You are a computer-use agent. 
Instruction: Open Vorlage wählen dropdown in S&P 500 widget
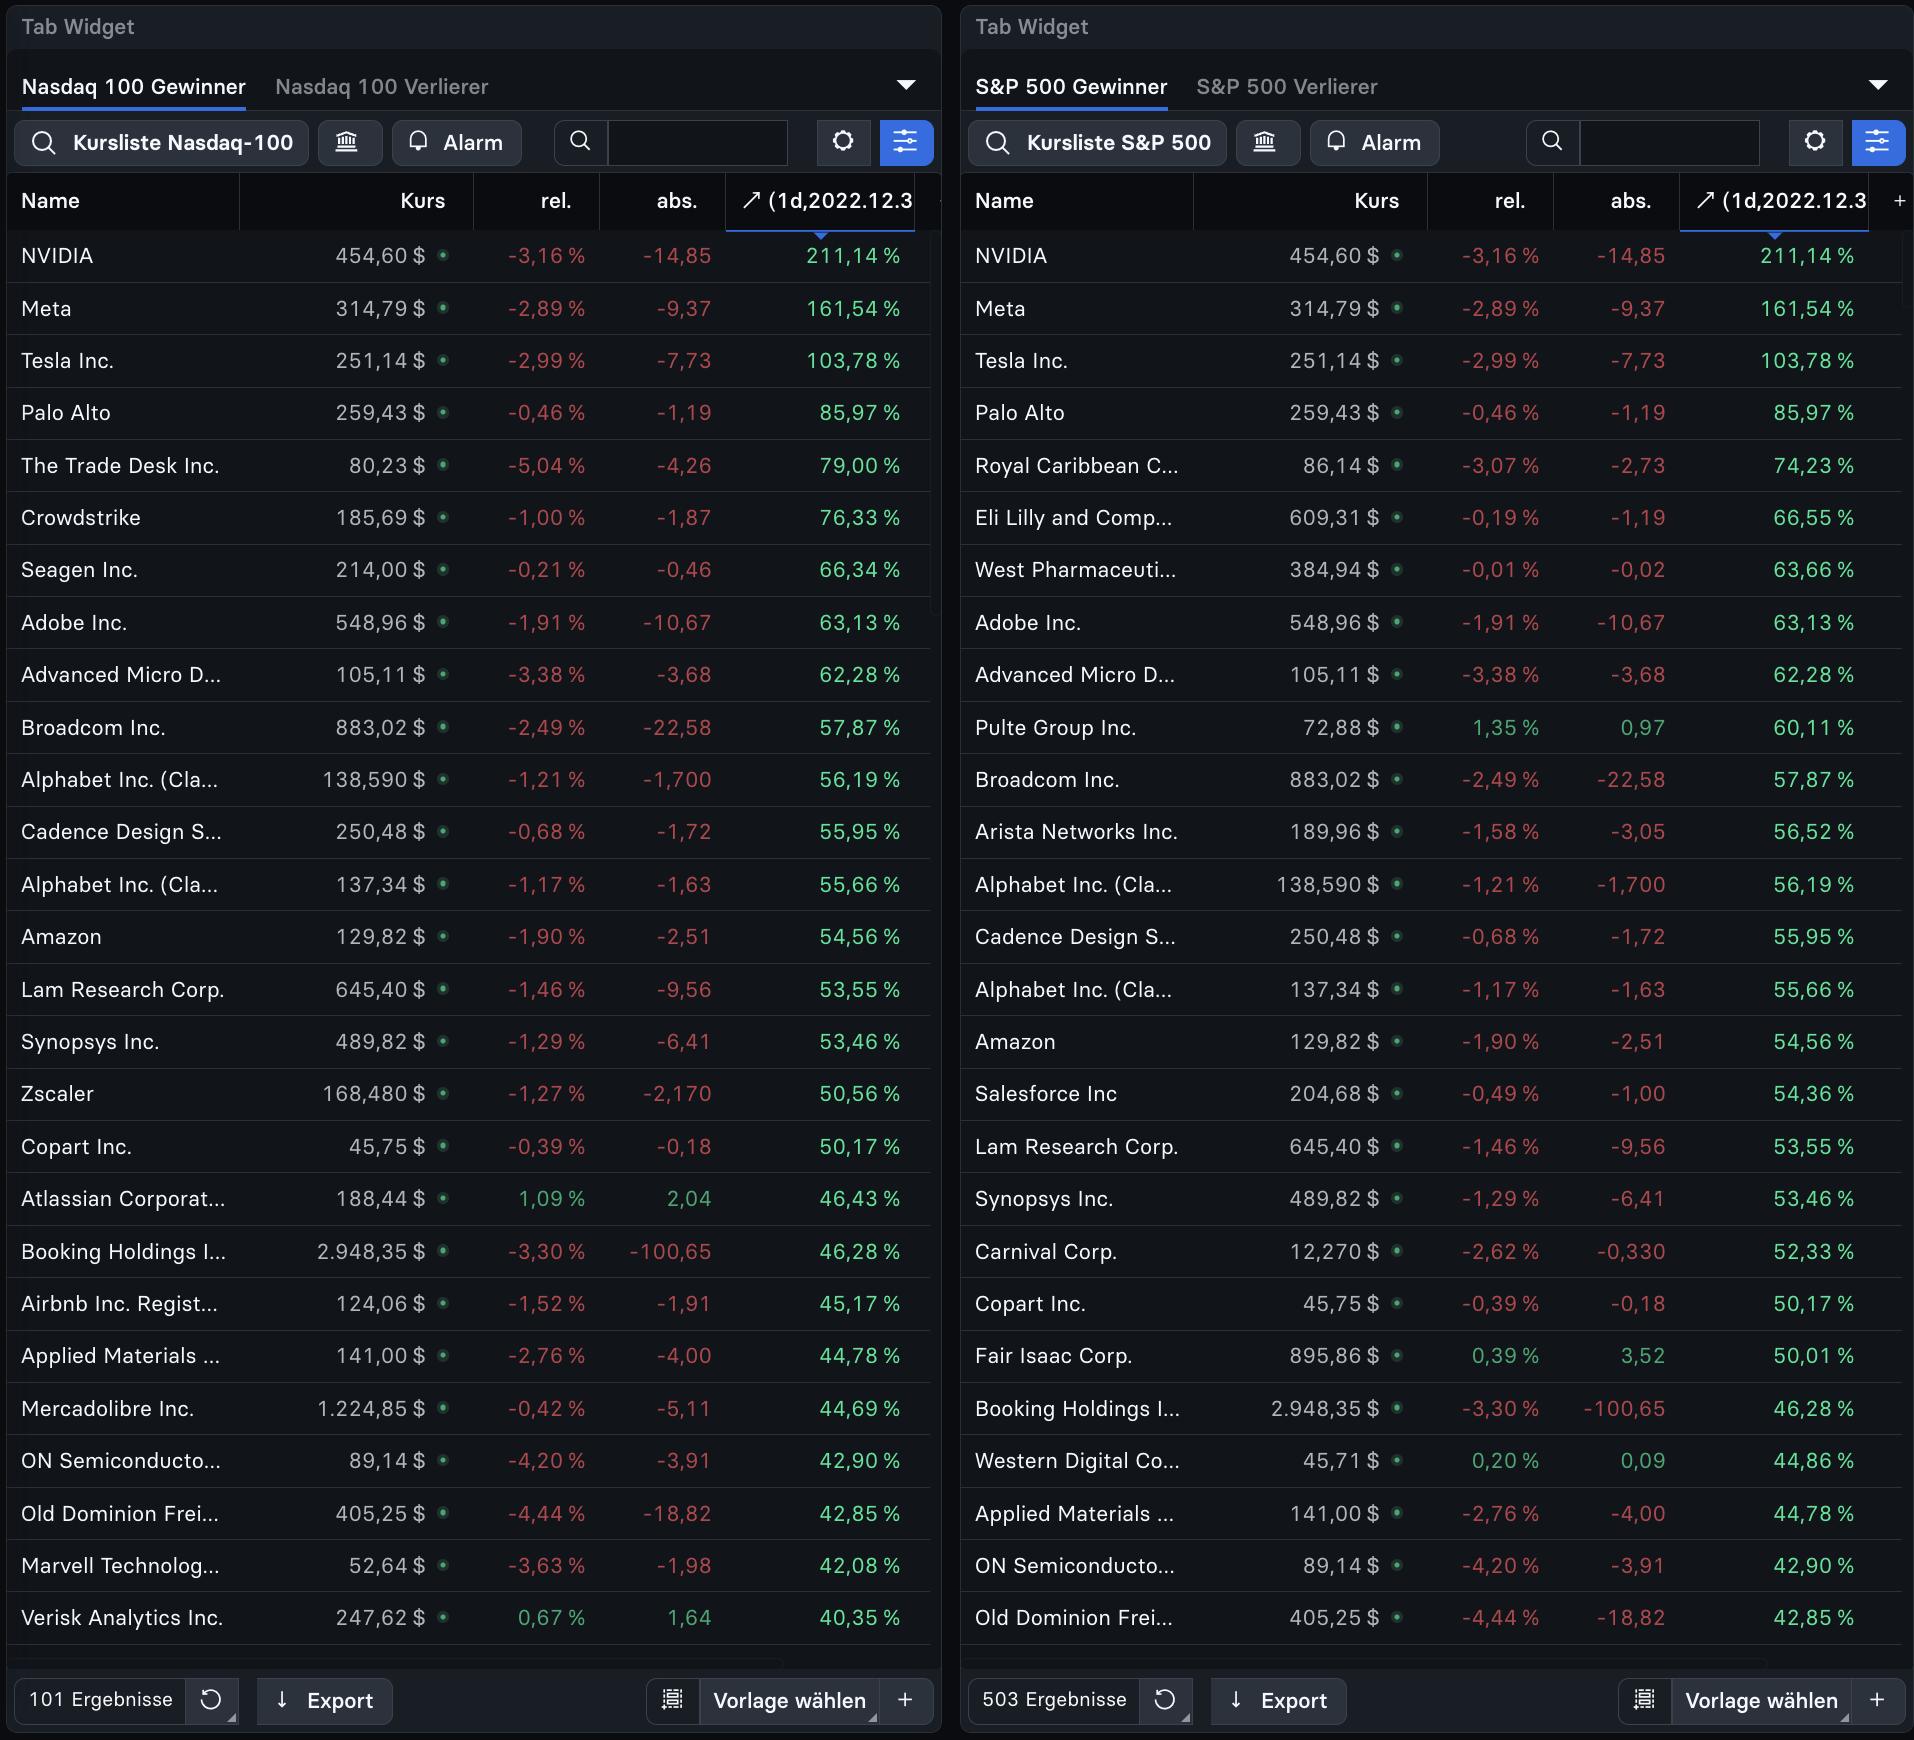[1761, 1700]
